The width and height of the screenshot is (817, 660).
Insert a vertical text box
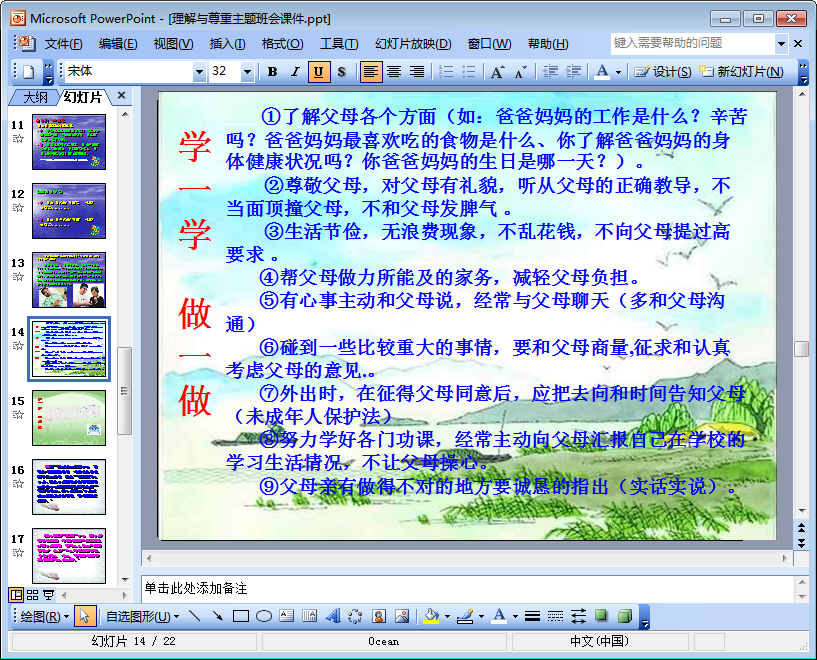coord(310,617)
